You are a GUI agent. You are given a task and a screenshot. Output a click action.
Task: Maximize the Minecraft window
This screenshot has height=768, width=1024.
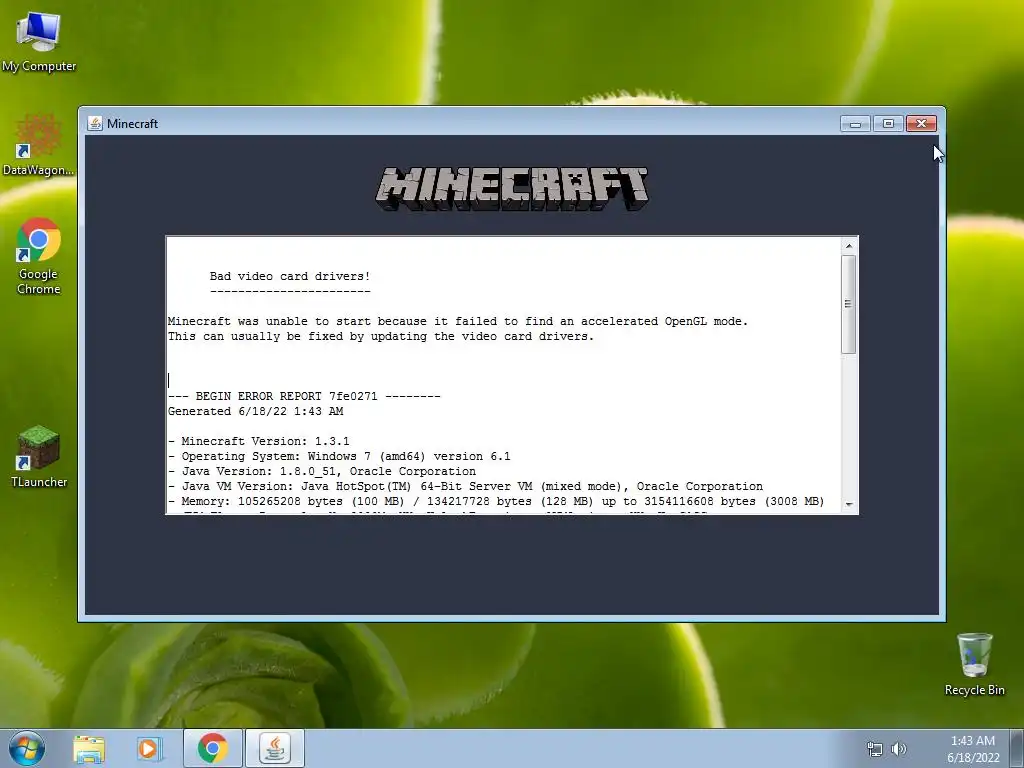click(888, 123)
